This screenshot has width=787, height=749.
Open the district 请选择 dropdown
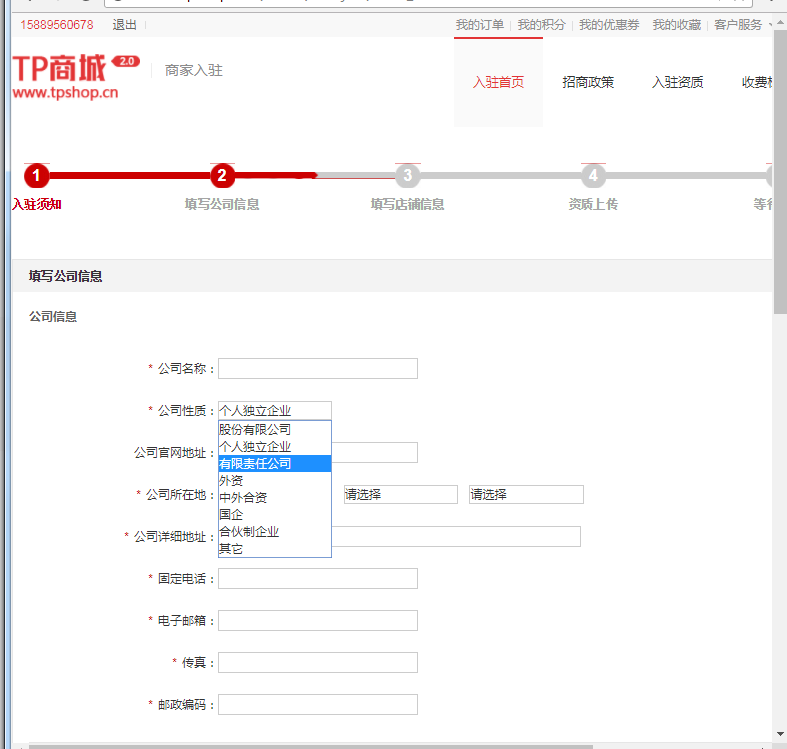point(526,494)
